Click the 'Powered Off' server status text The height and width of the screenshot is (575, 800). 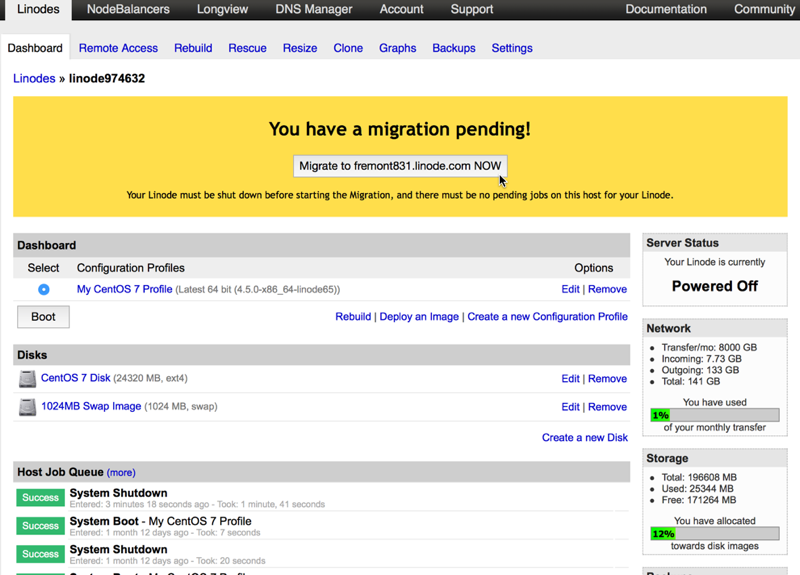(x=715, y=286)
